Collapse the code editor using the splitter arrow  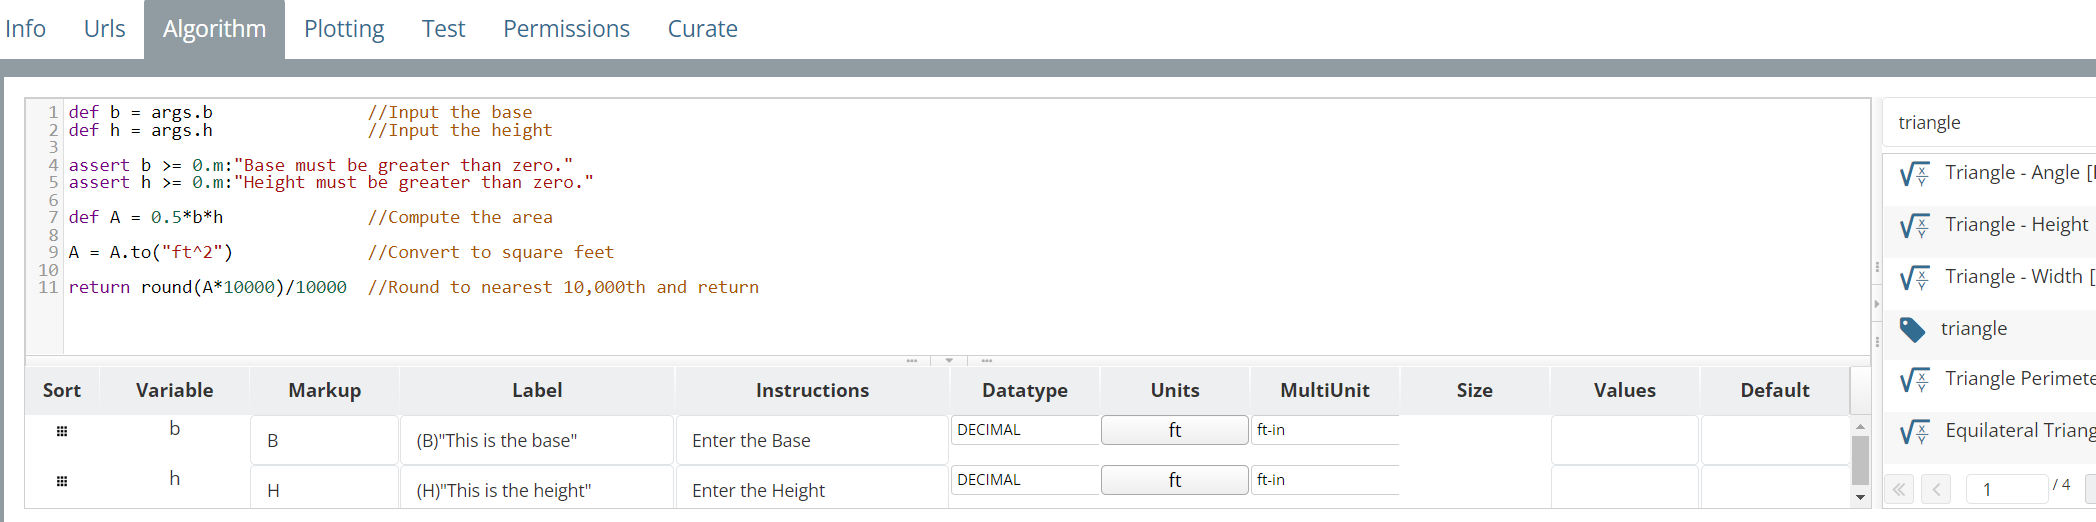click(949, 360)
